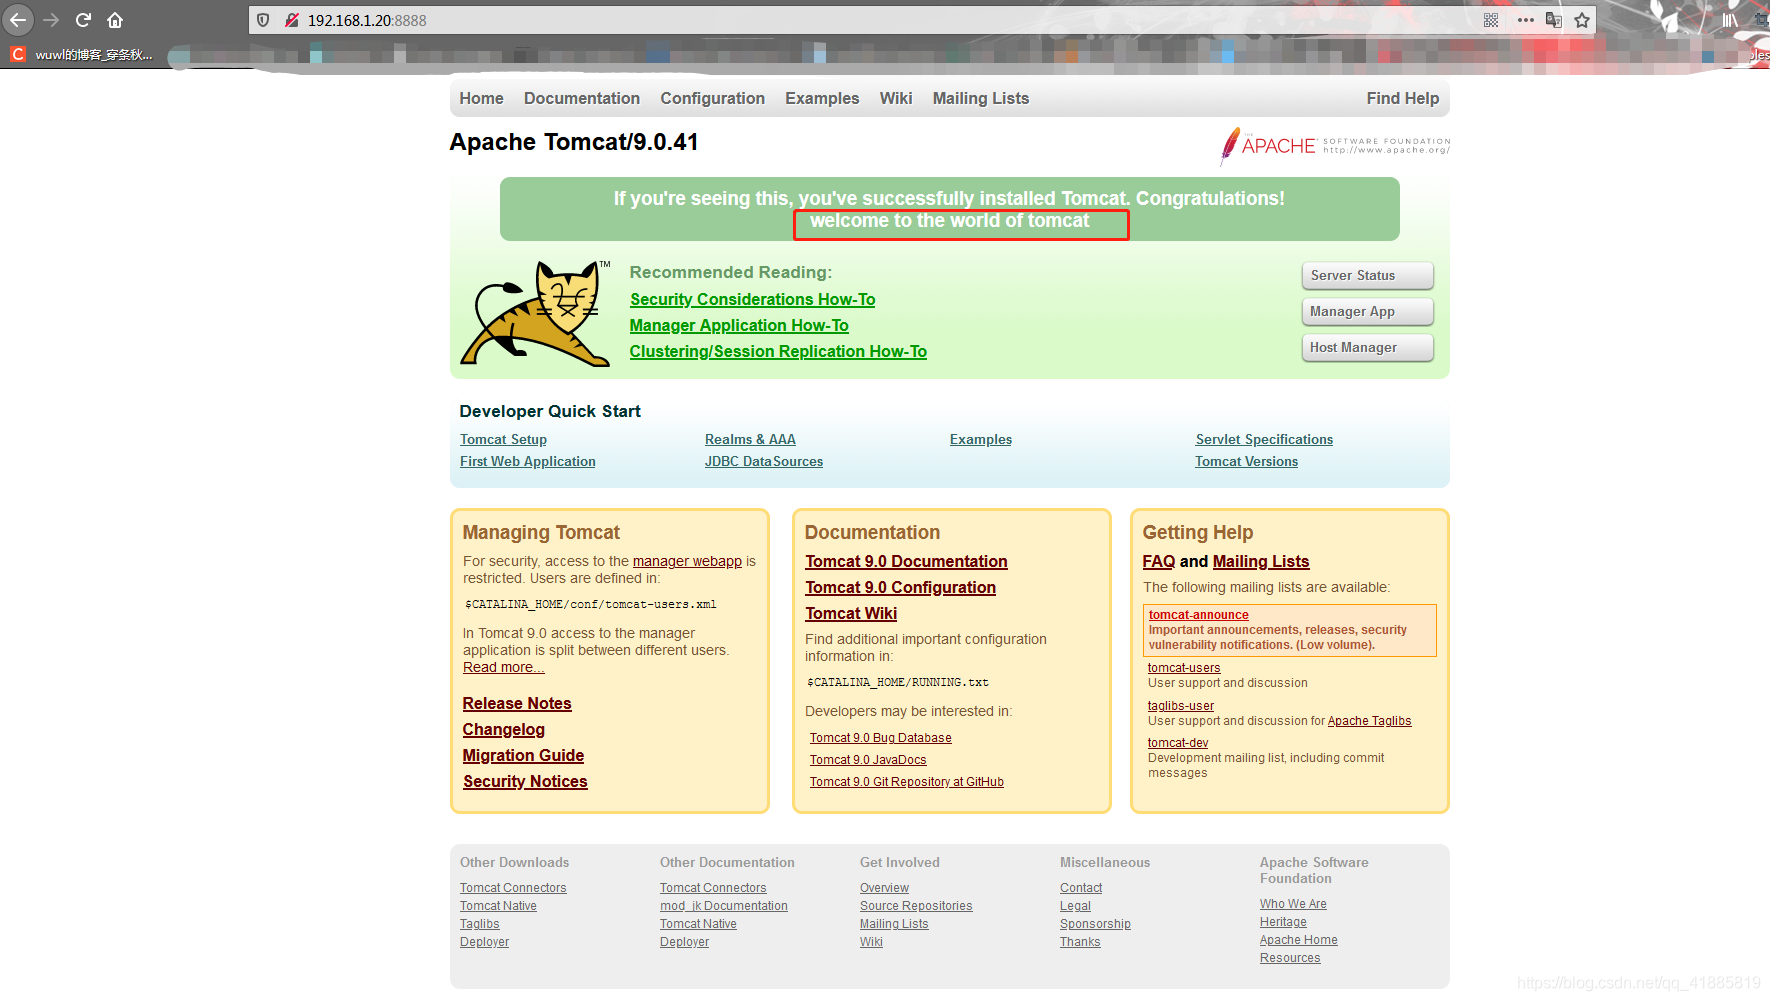Image resolution: width=1770 pixels, height=1001 pixels.
Task: Open the Taglibs link under Other Downloads
Action: (x=479, y=924)
